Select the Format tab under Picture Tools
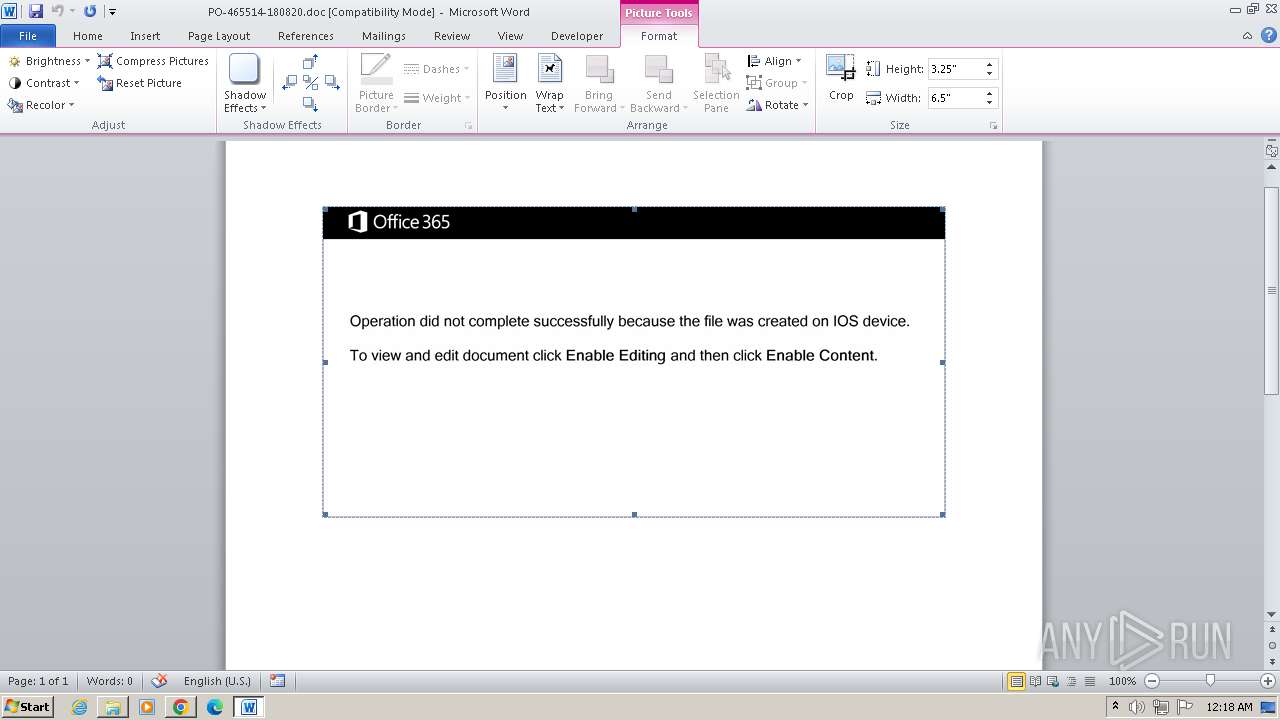Viewport: 1280px width, 720px height. pos(659,36)
